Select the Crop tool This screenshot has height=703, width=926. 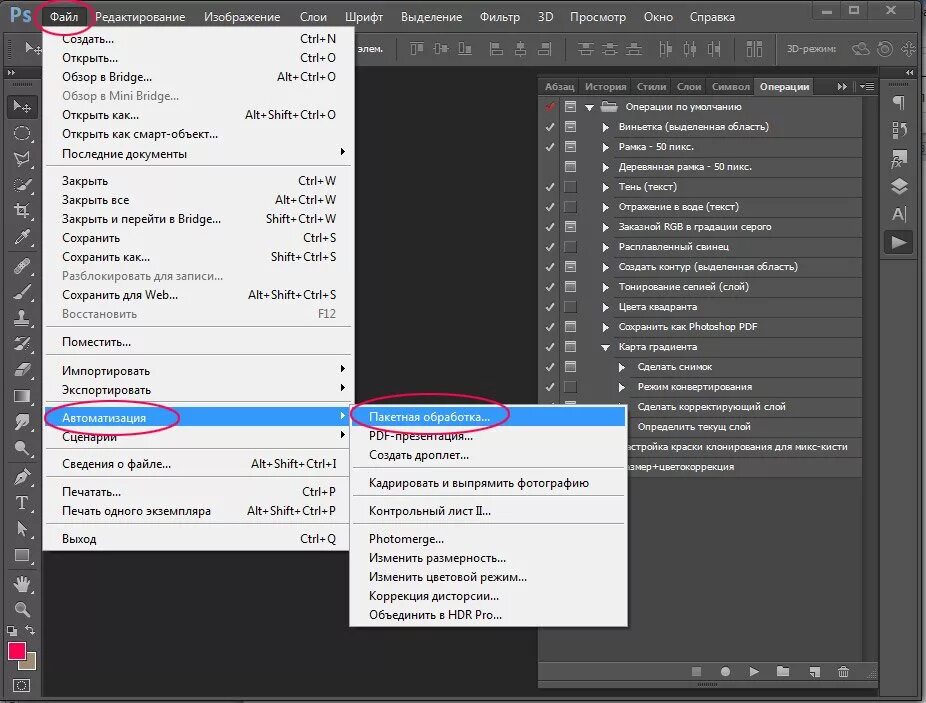pos(22,211)
